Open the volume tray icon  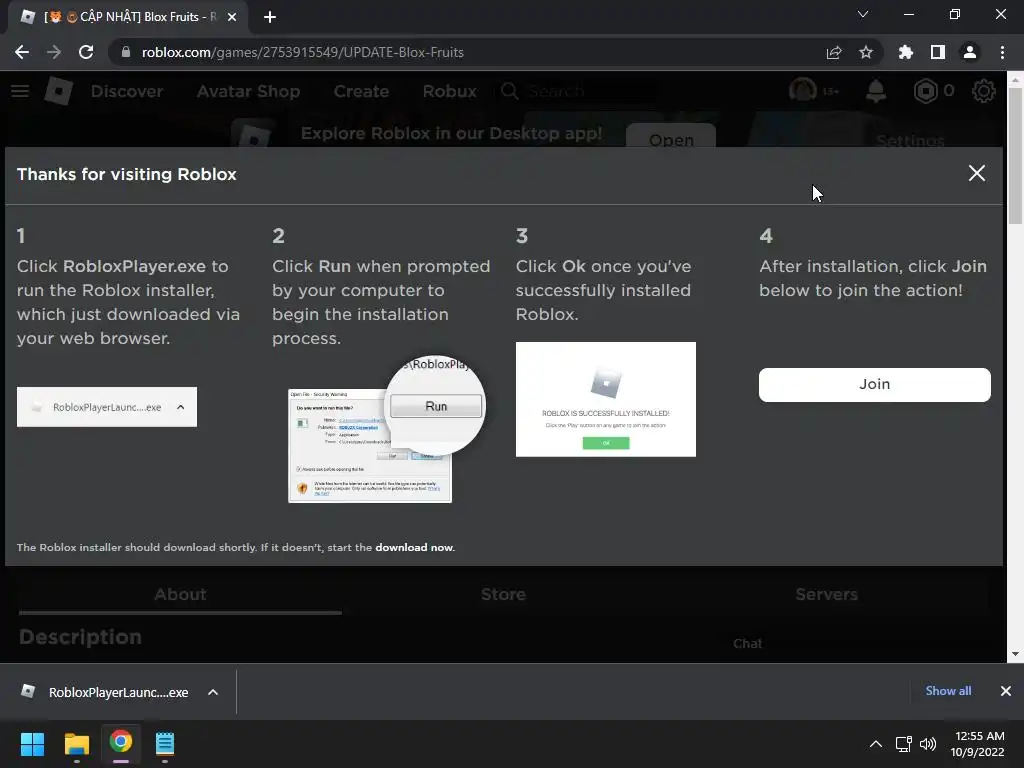tap(927, 744)
